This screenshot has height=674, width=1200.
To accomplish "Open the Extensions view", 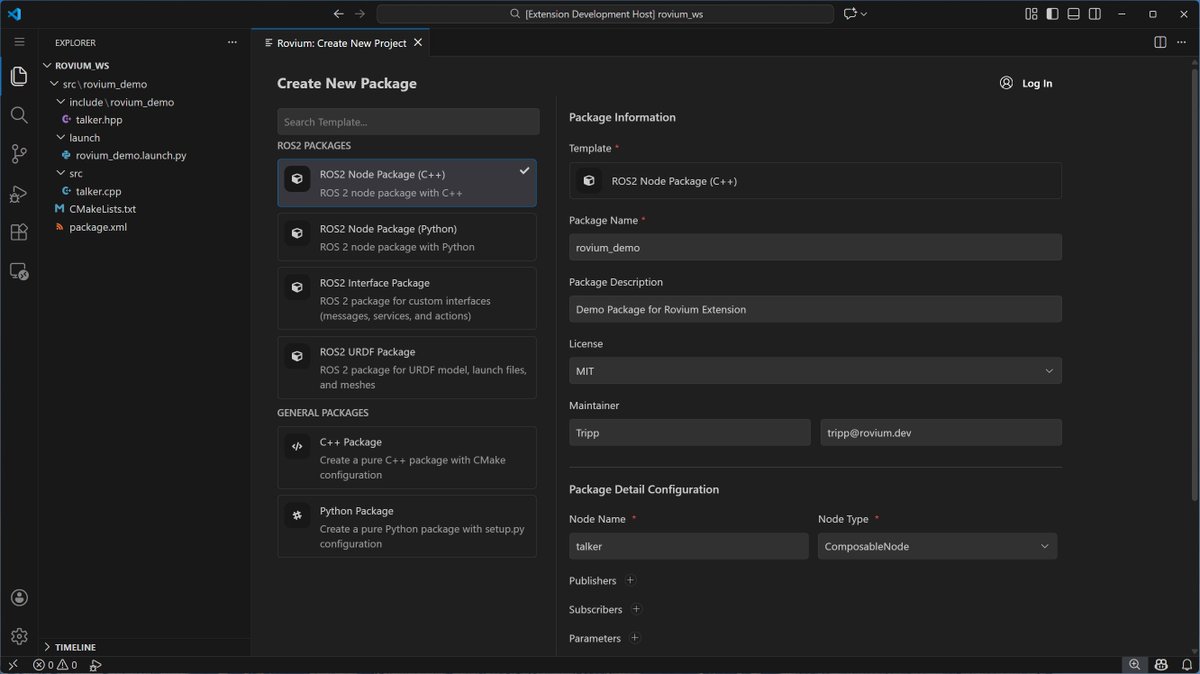I will (x=19, y=232).
